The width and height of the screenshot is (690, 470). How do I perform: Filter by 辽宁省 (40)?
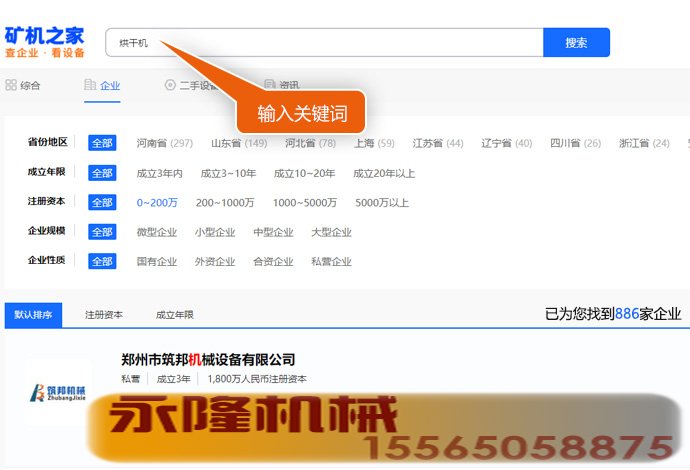tap(506, 143)
